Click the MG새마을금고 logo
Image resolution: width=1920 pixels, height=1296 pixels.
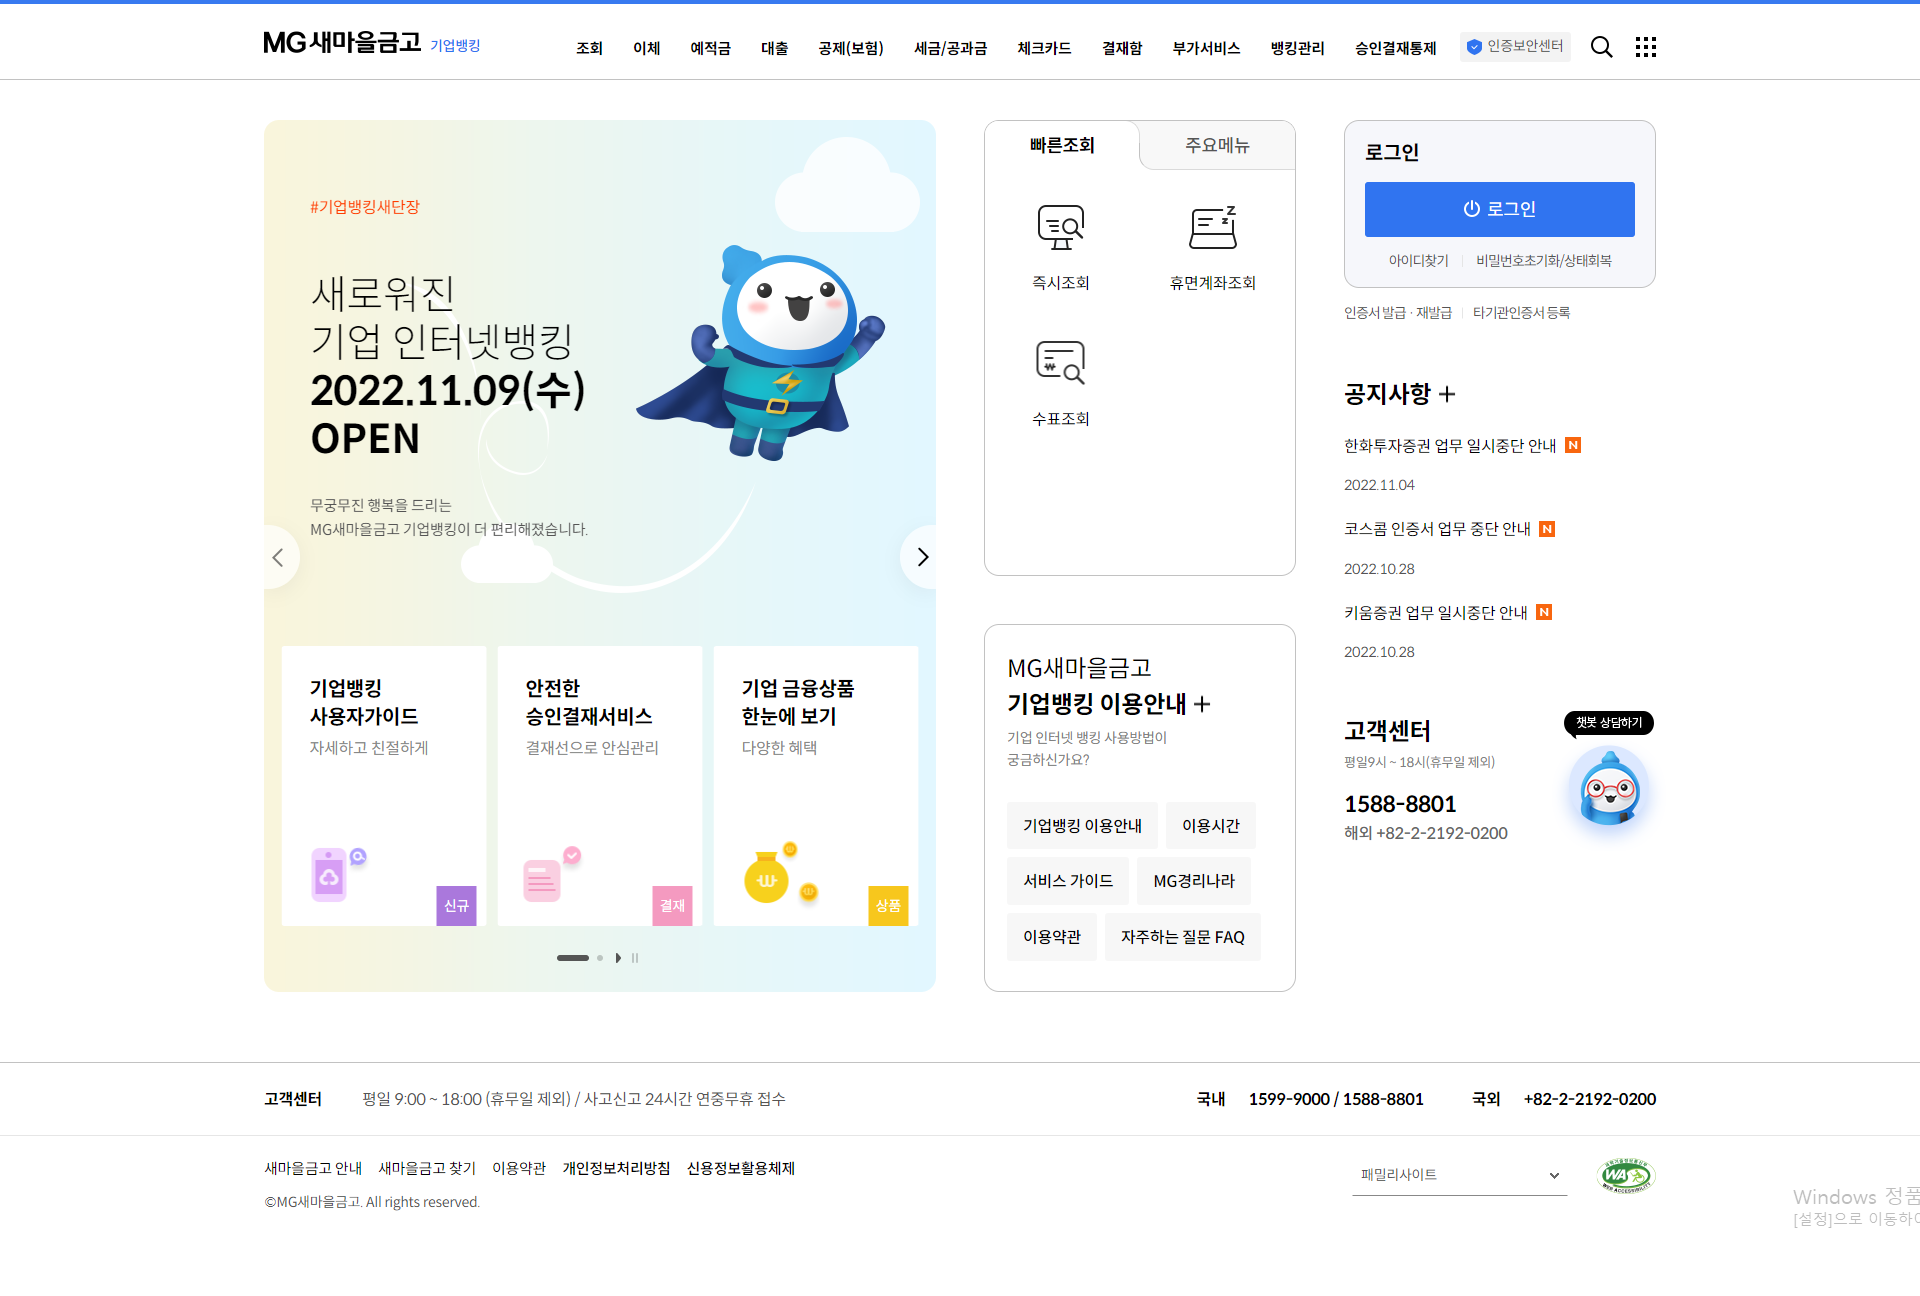point(341,44)
